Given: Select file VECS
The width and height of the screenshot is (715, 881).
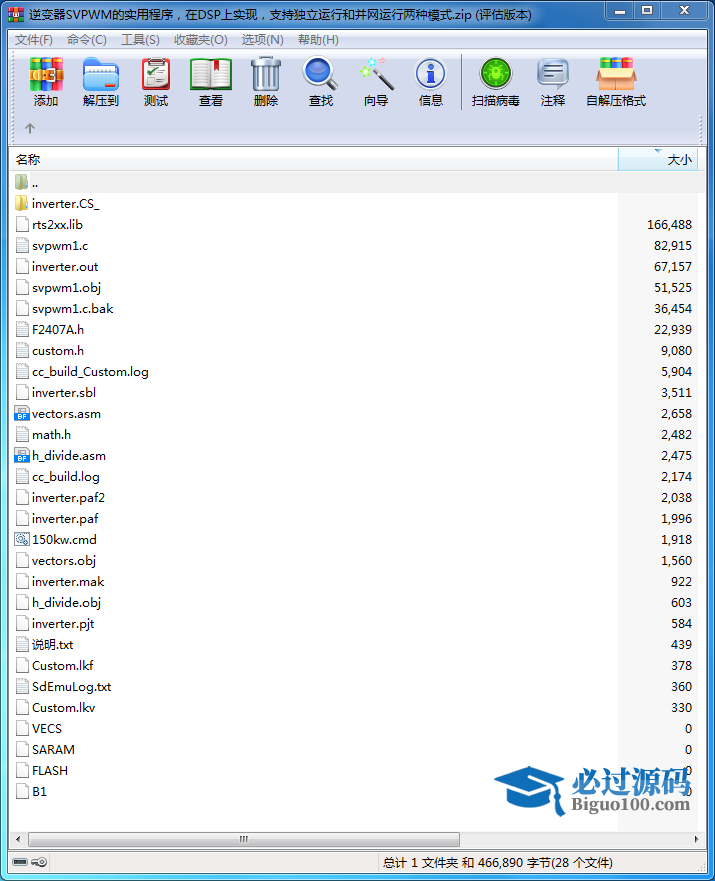Looking at the screenshot, I should pyautogui.click(x=47, y=728).
